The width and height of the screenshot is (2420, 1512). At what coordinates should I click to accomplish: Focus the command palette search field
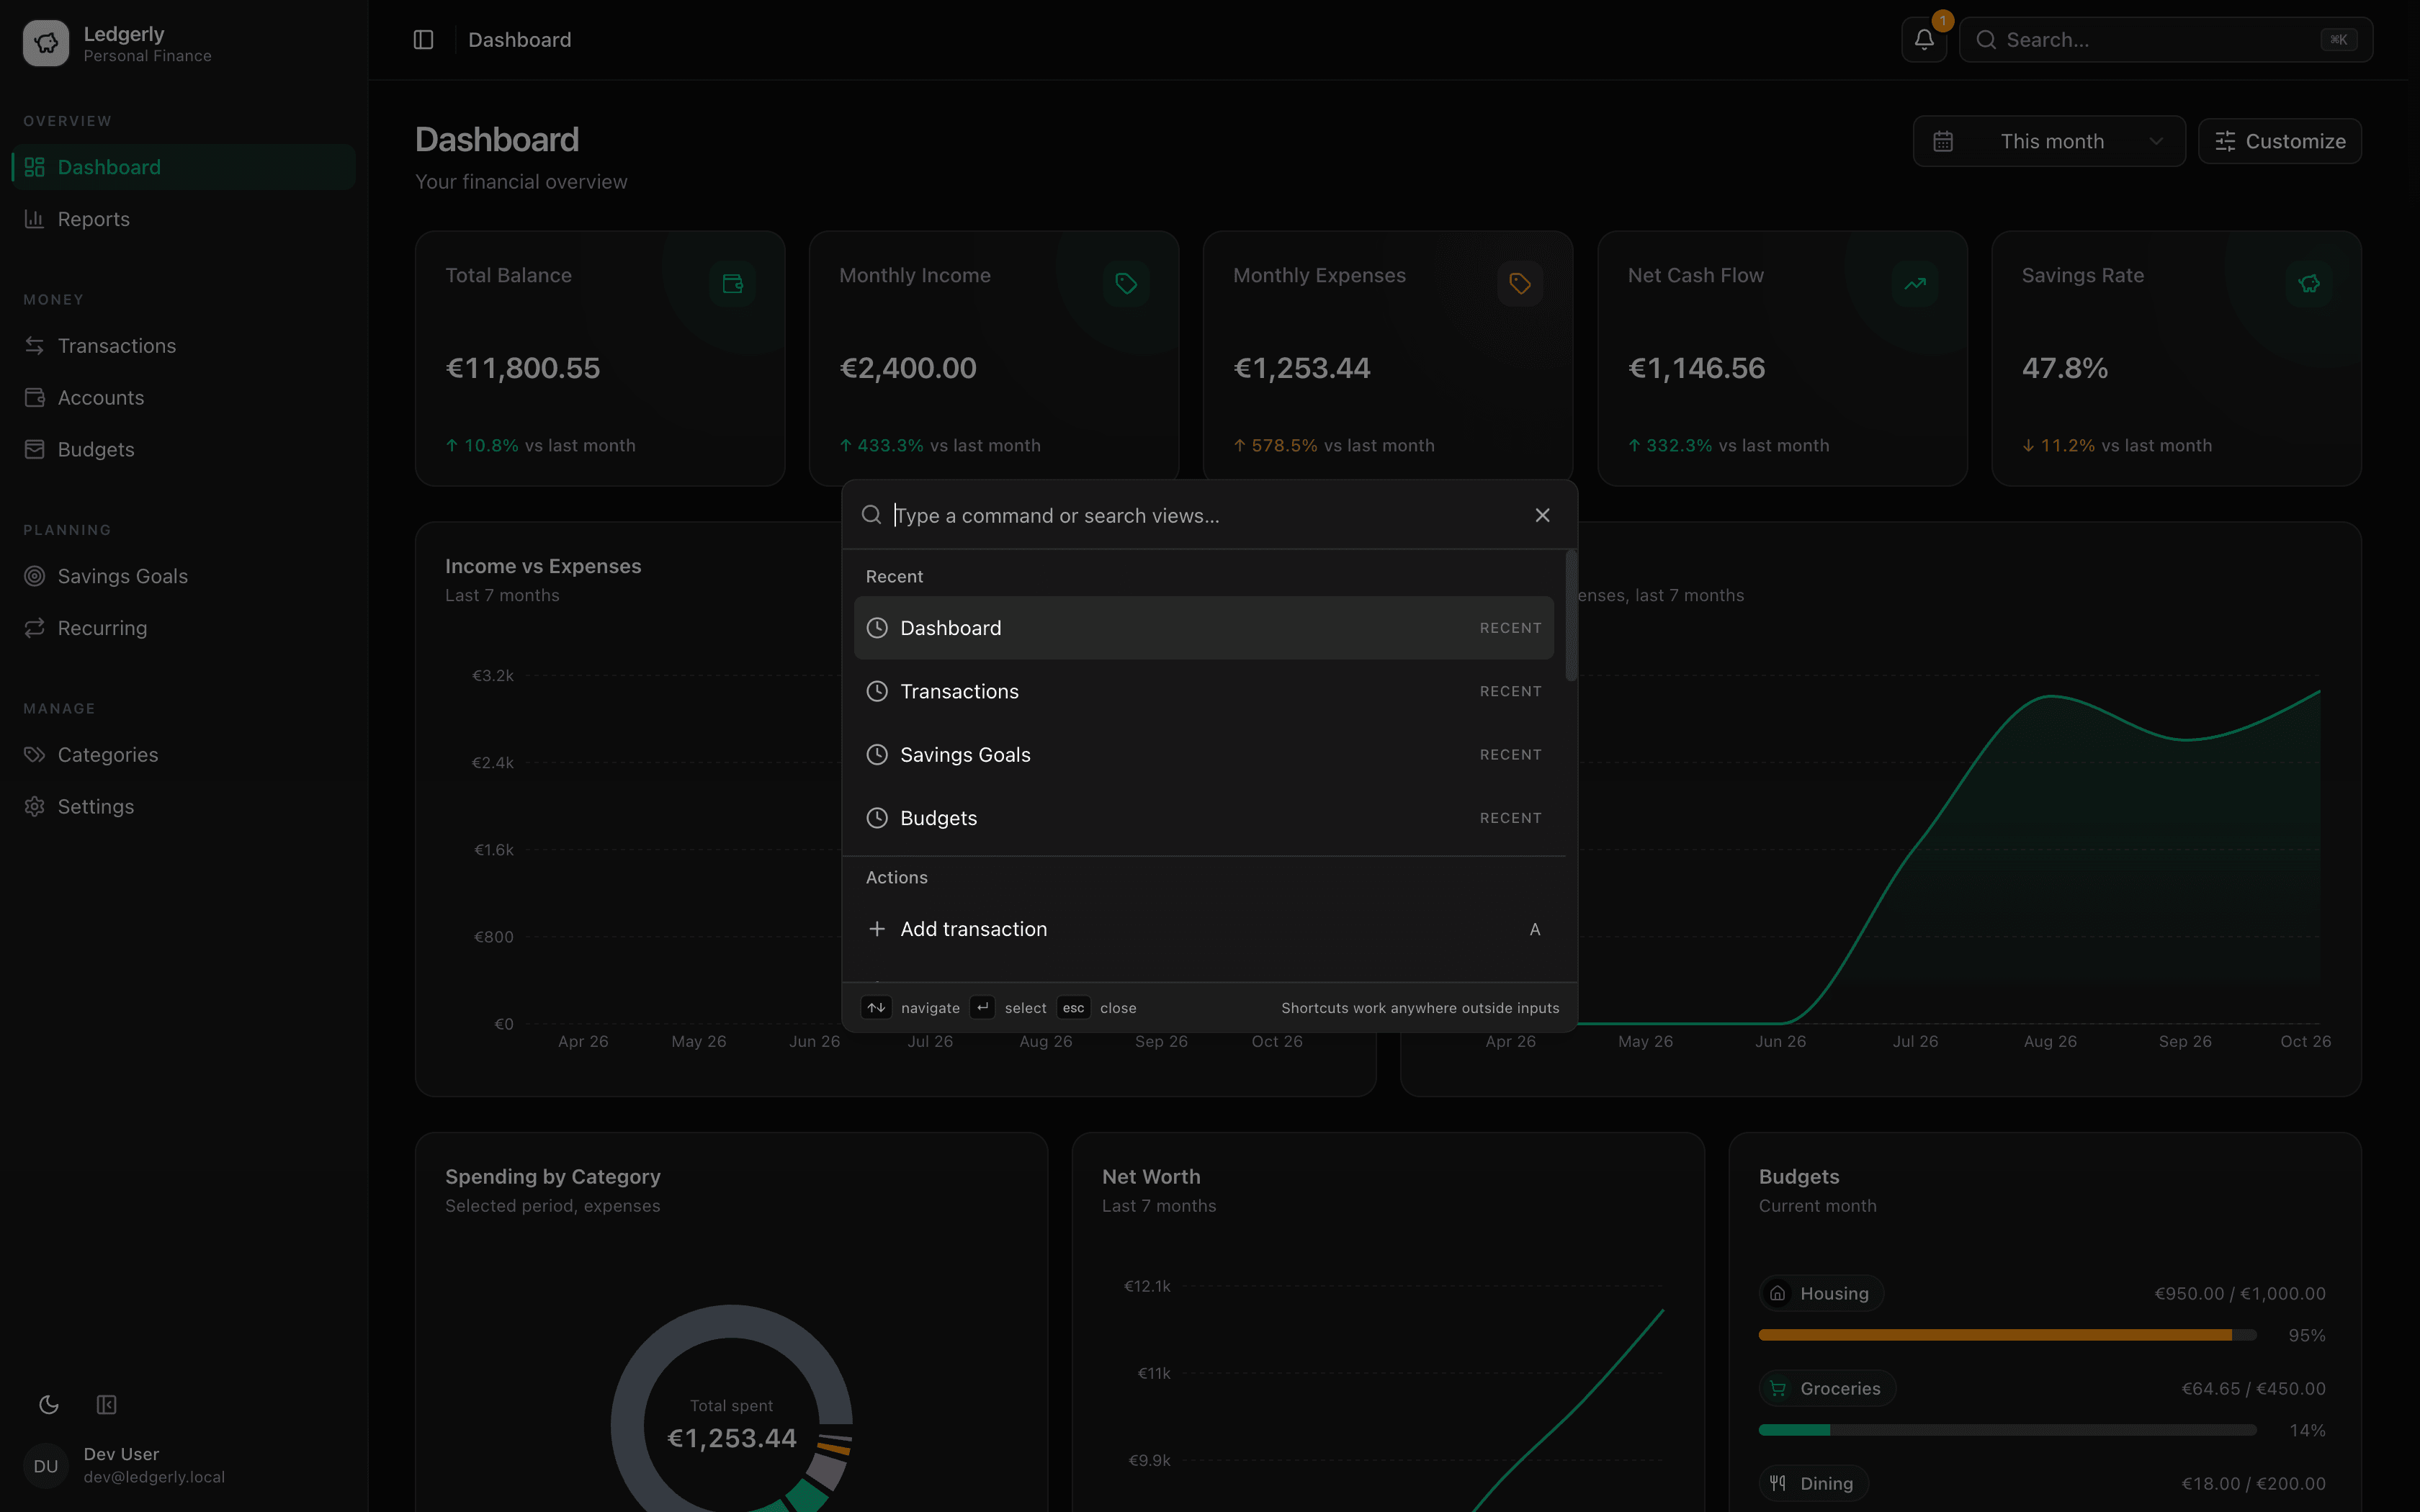click(1205, 516)
